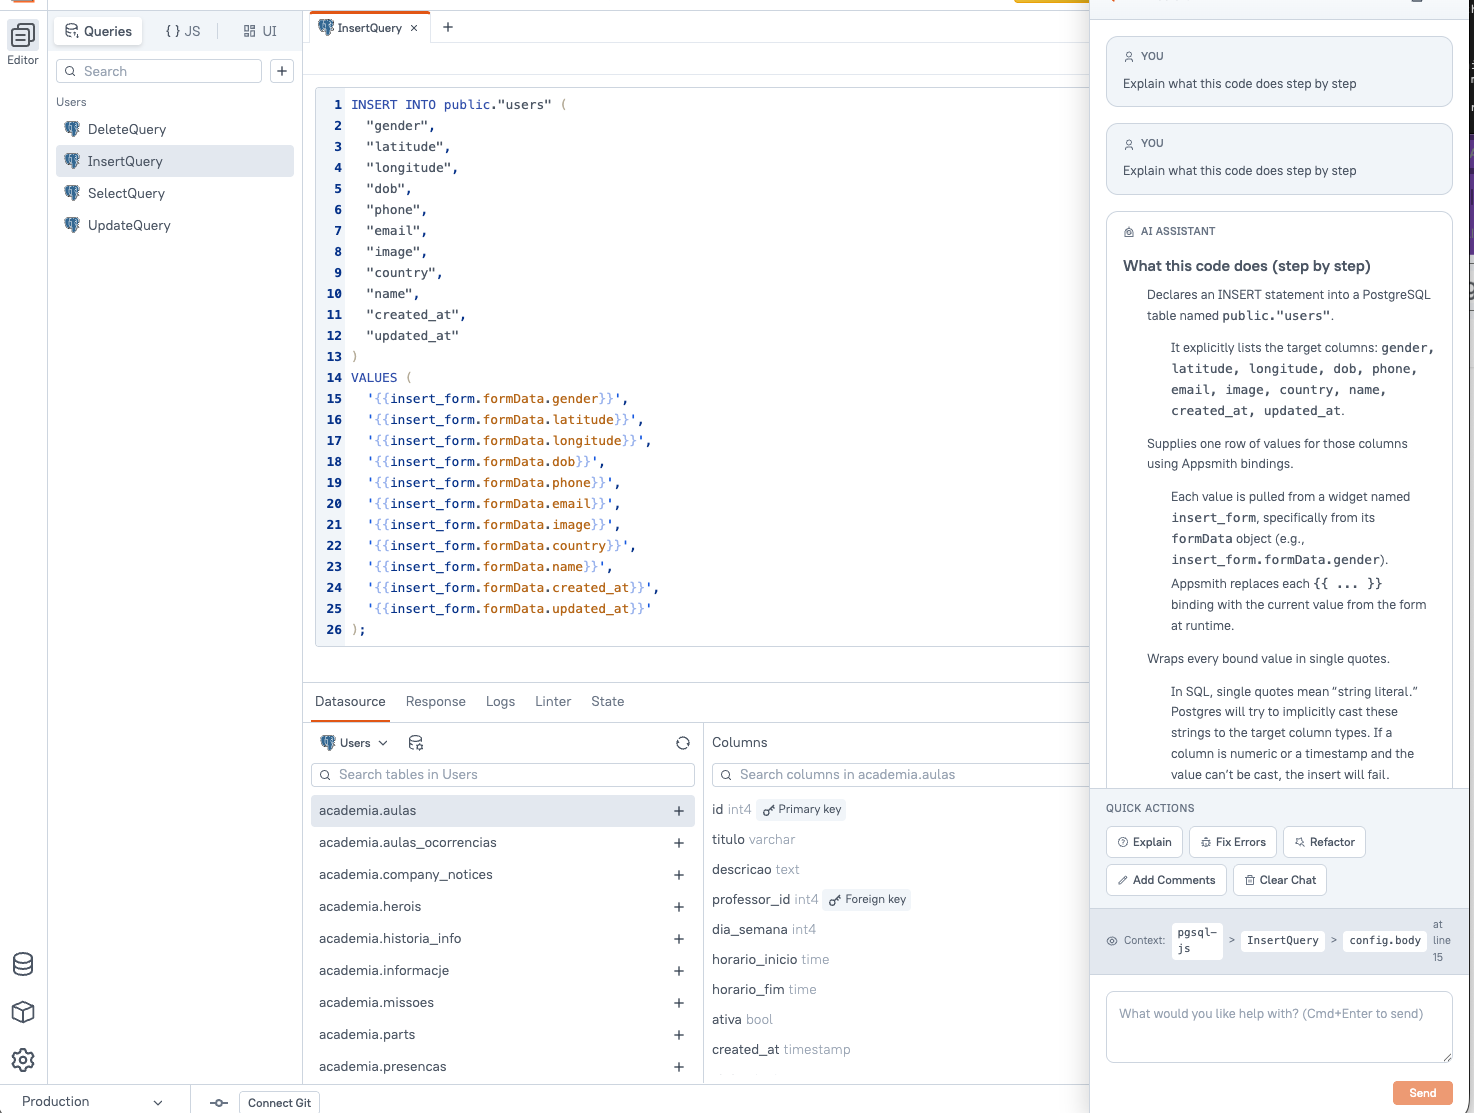Open a new tab with plus icon
Image resolution: width=1474 pixels, height=1113 pixels.
coord(448,27)
